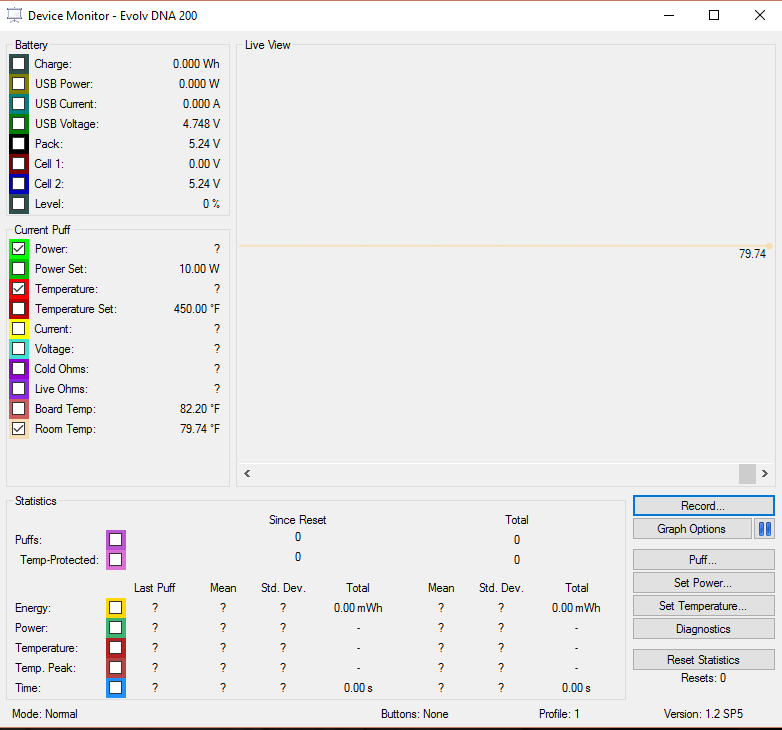Check the Time statistics checkbox
This screenshot has height=730, width=782.
116,688
